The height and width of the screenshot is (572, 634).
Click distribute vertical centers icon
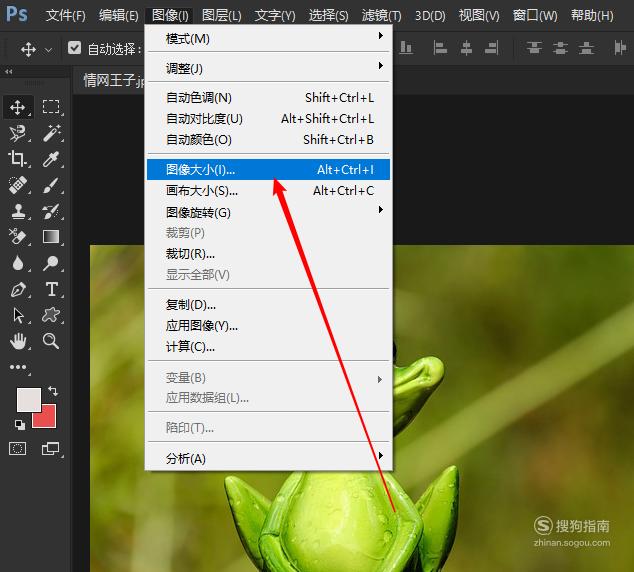coord(560,48)
